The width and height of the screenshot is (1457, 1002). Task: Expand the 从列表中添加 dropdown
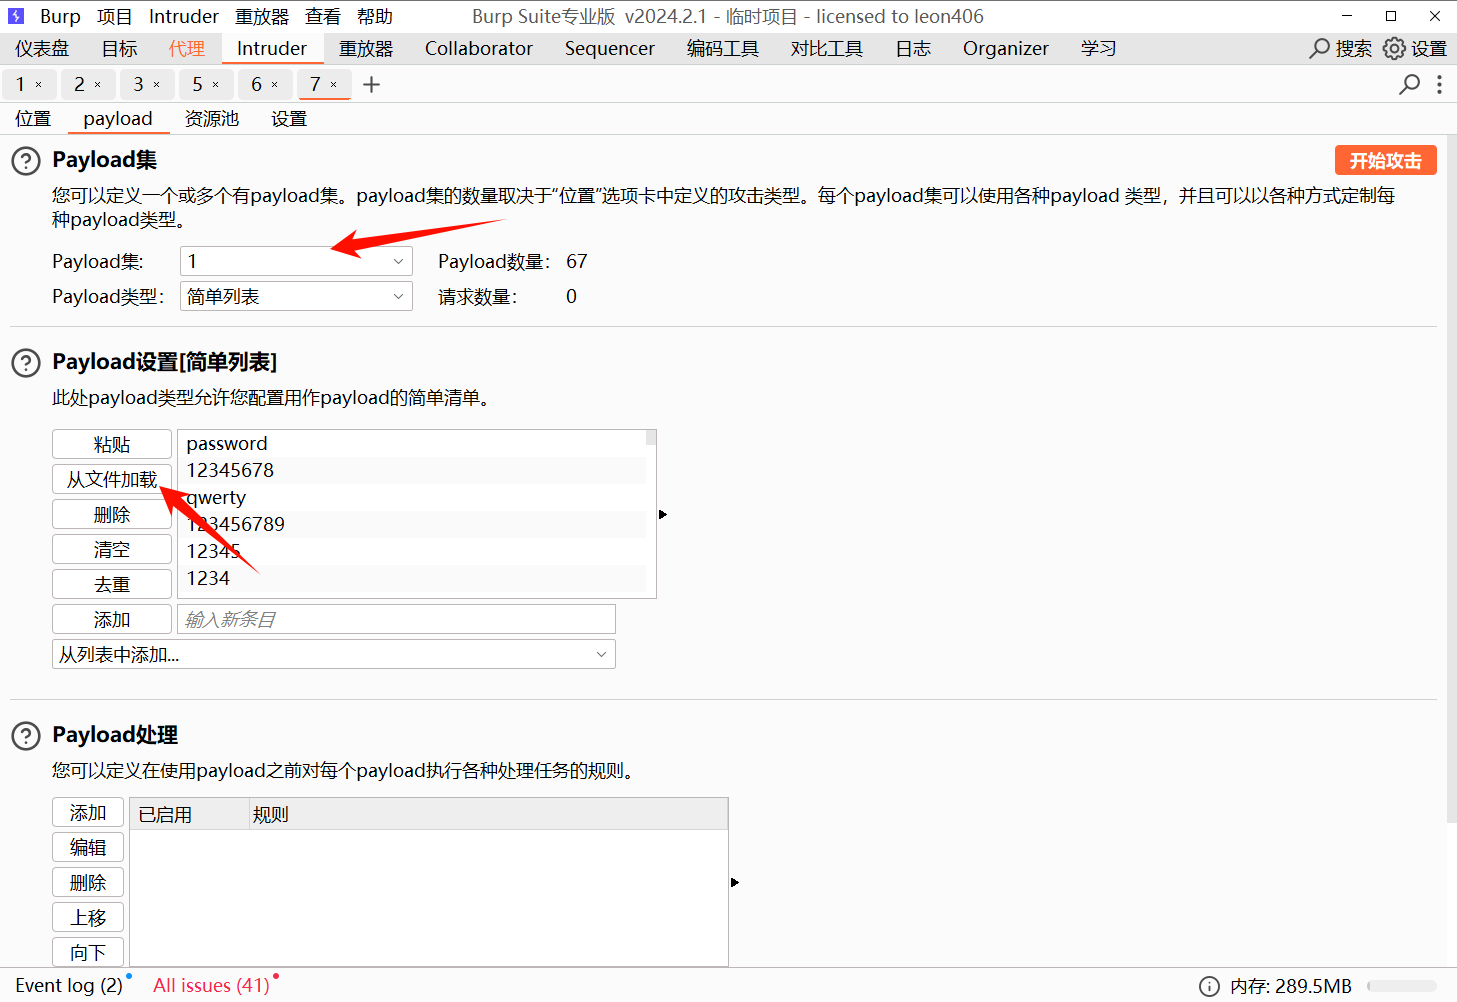tap(334, 654)
